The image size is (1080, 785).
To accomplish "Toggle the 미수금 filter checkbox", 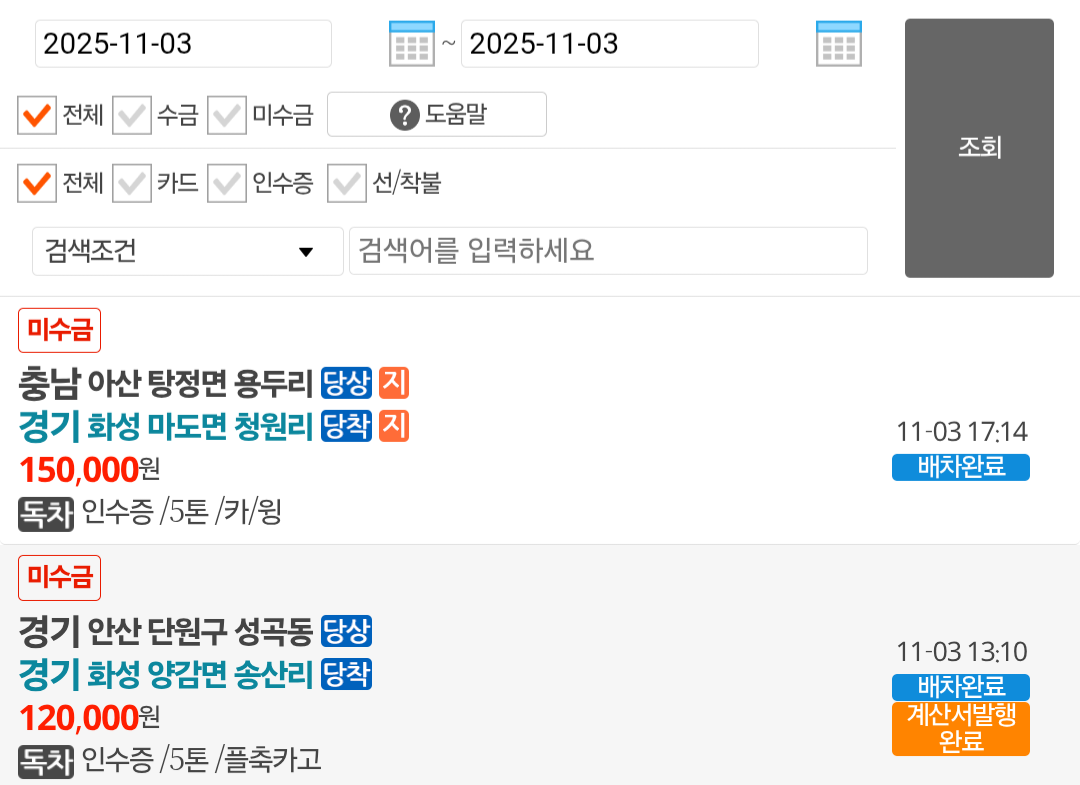I will 227,116.
